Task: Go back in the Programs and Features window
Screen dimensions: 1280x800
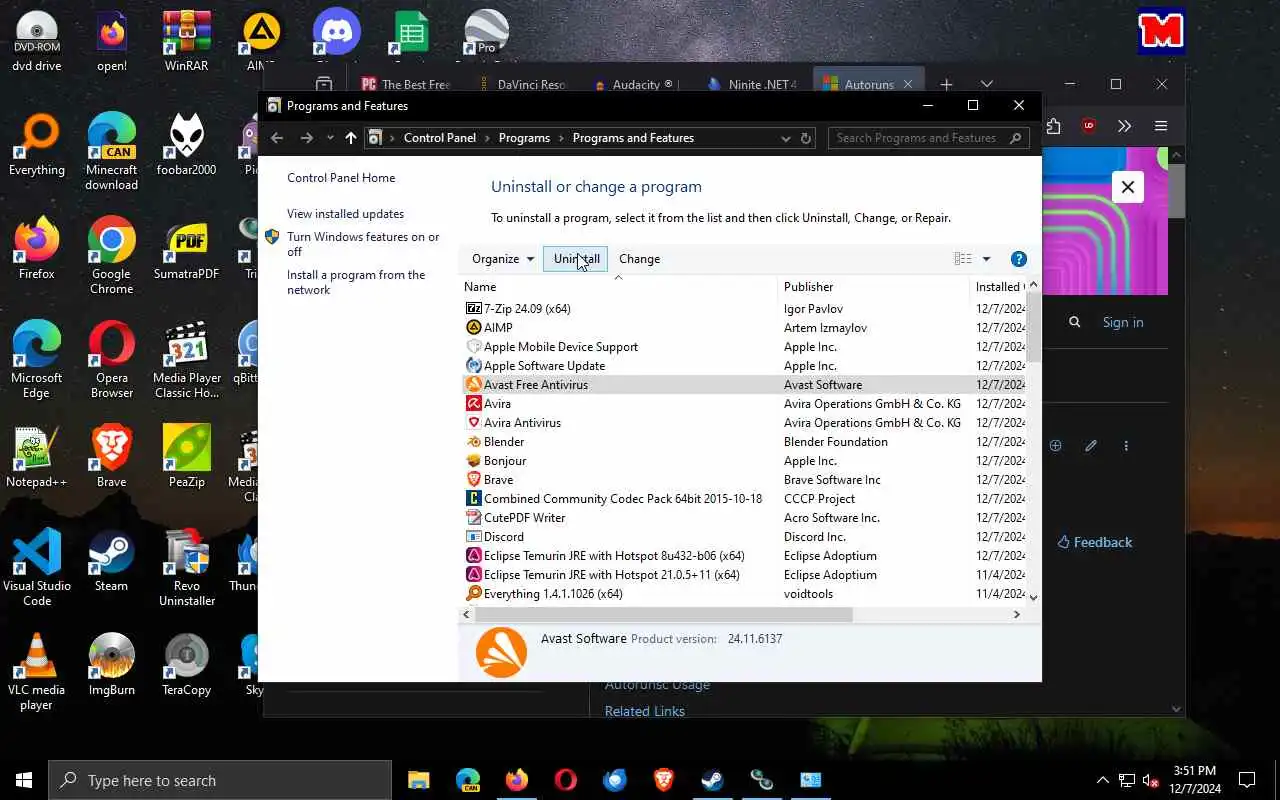Action: point(277,138)
